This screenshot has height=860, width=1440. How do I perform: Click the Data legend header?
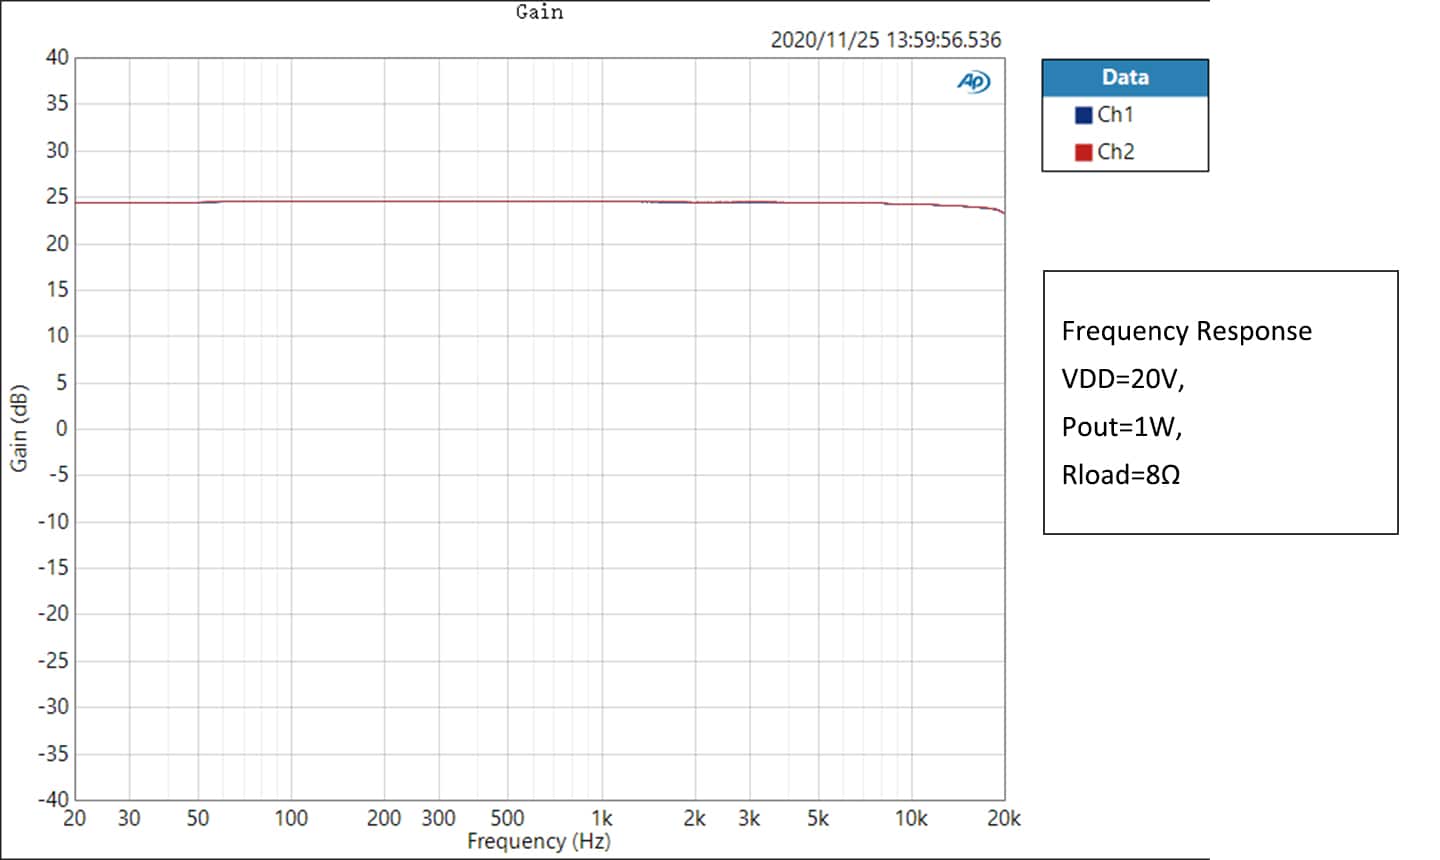point(1125,78)
